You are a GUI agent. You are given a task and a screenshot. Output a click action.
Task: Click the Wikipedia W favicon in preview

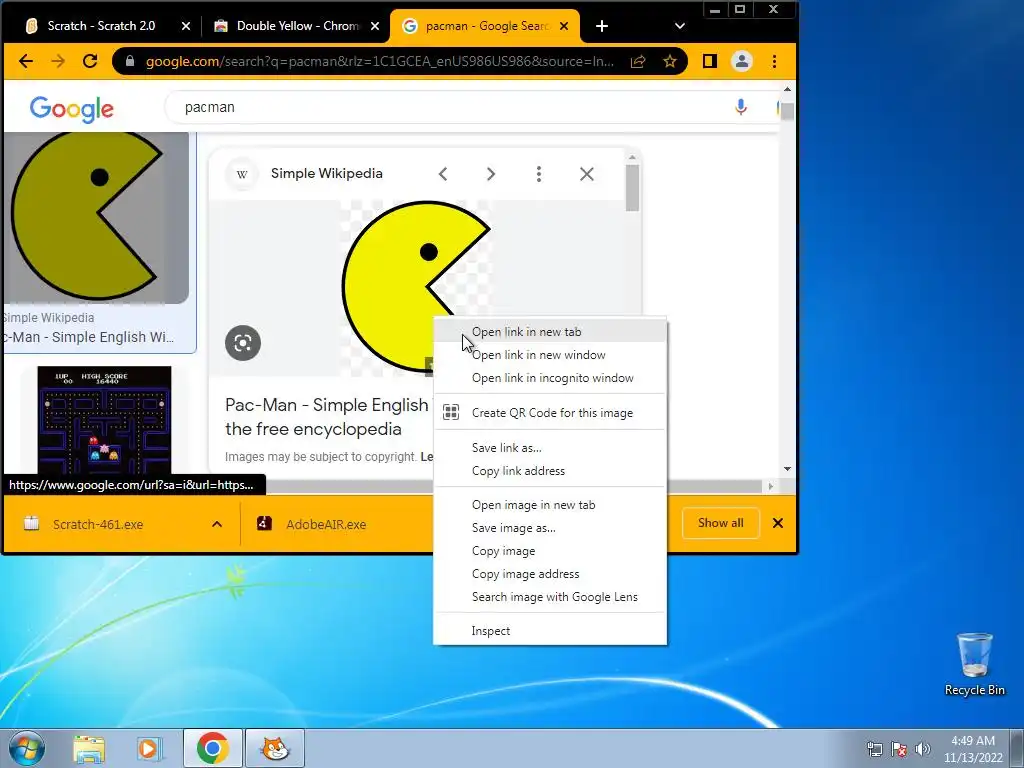pos(242,174)
